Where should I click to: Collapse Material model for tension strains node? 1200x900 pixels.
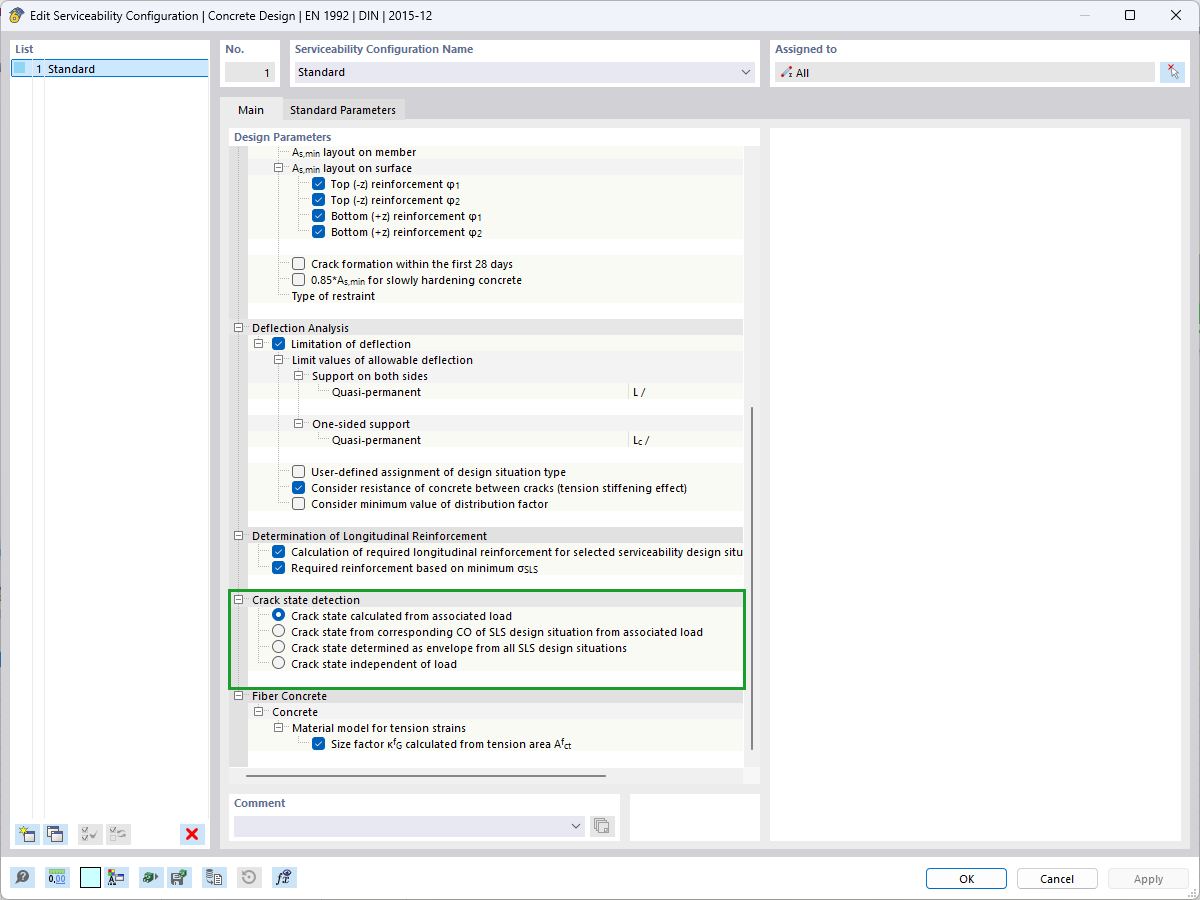(278, 728)
